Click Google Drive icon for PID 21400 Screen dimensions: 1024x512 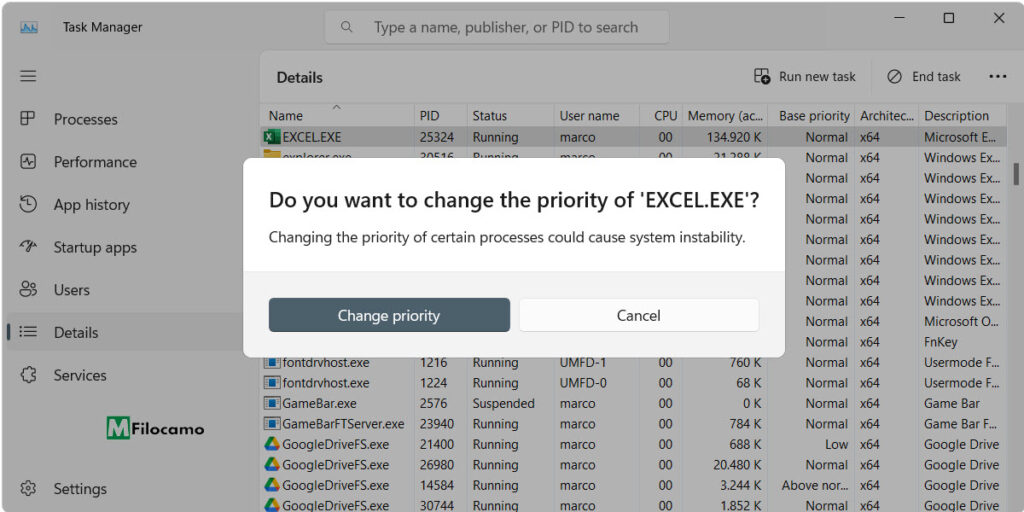pyautogui.click(x=272, y=444)
